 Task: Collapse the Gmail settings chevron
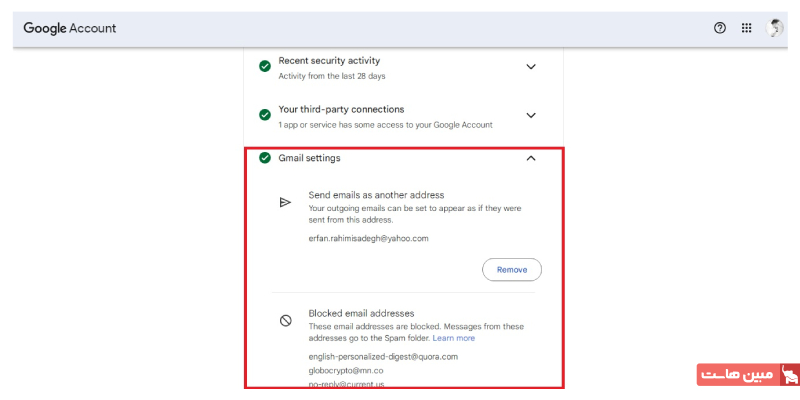click(x=531, y=158)
